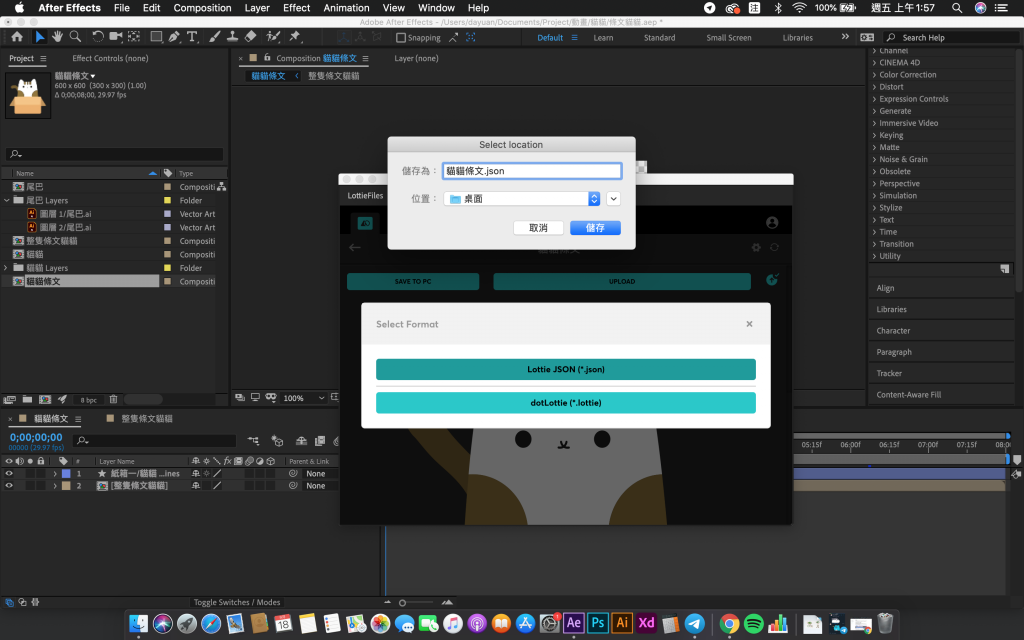The height and width of the screenshot is (640, 1024).
Task: Open the Effect menu
Action: pyautogui.click(x=296, y=8)
